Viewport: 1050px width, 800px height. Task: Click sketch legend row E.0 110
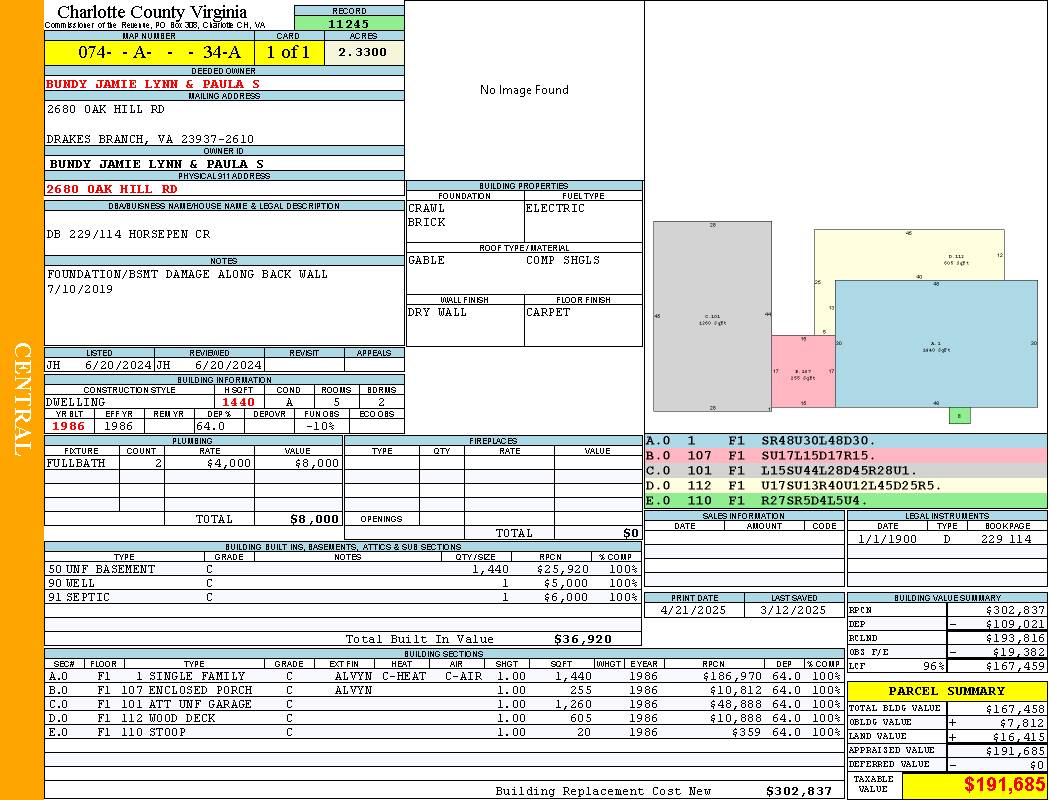pos(846,500)
